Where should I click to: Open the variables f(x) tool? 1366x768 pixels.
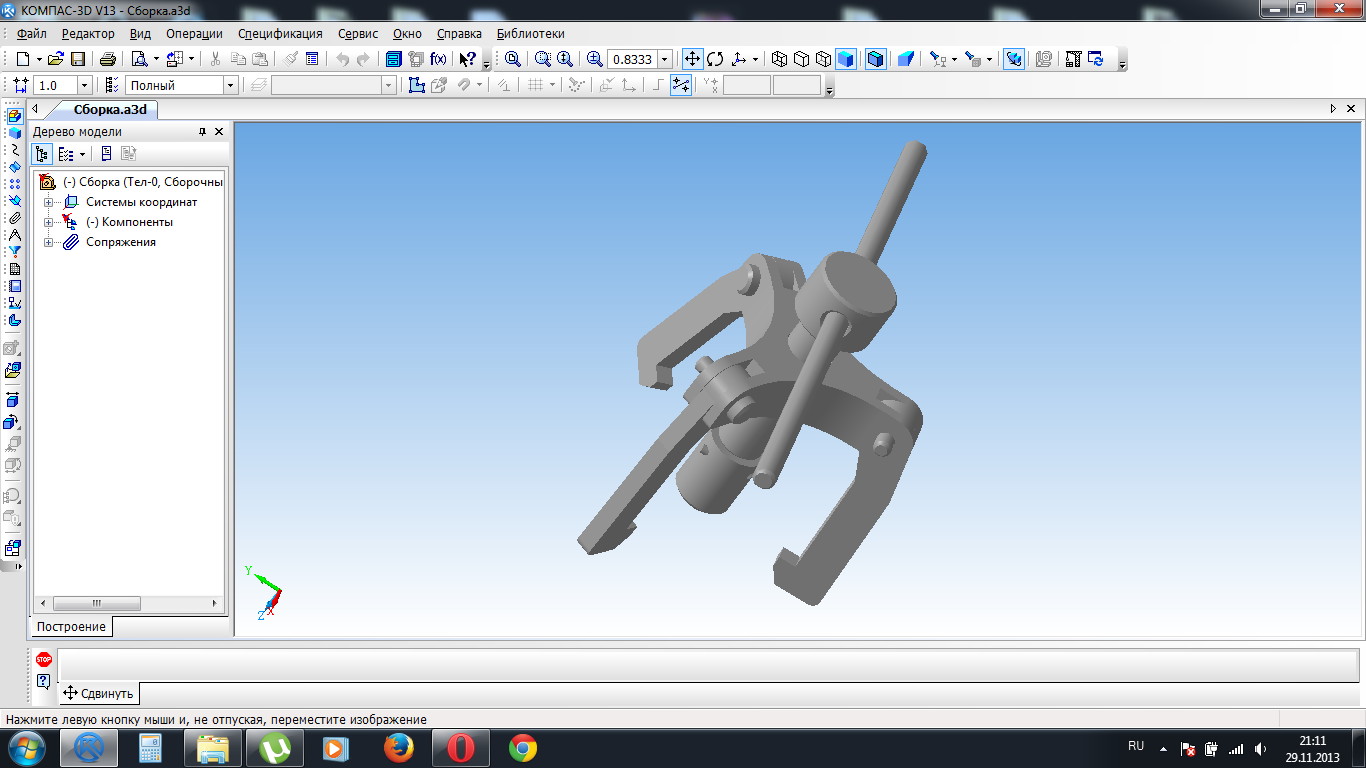438,59
